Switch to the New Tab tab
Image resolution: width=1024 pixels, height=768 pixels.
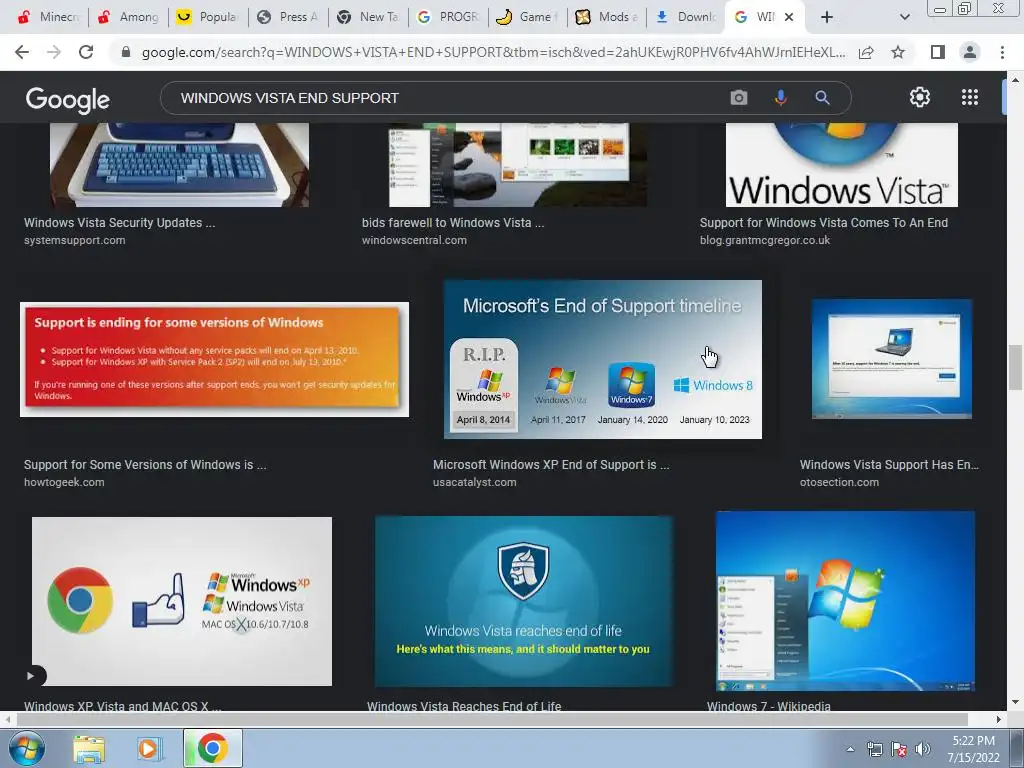coord(368,17)
